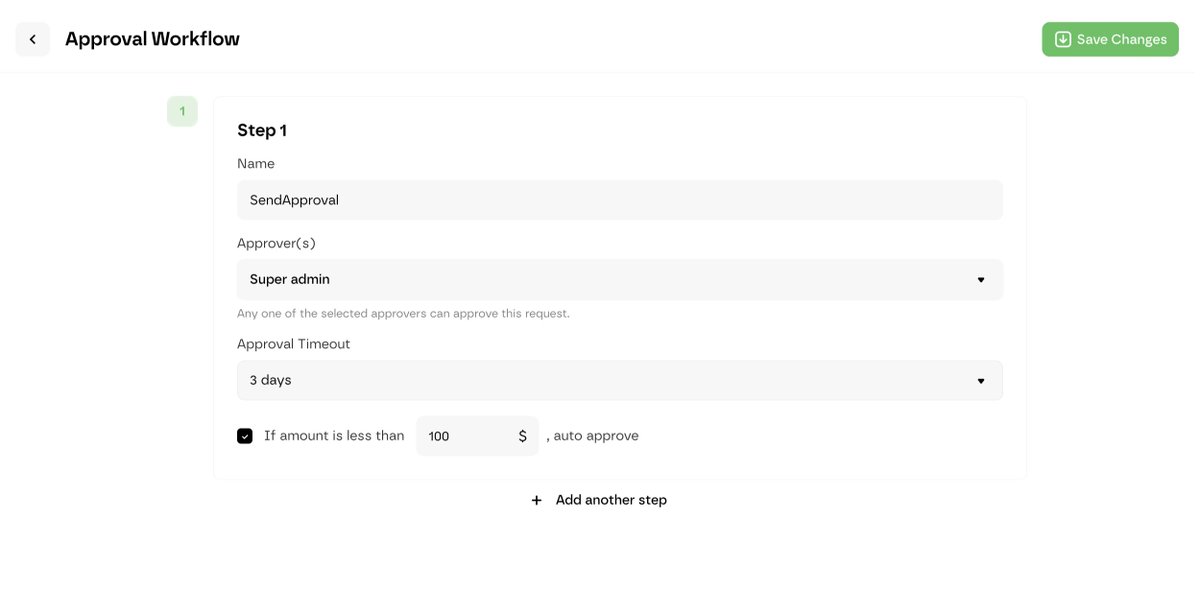Viewport: 1200px width, 613px height.
Task: Focus the Name field containing SendApproval
Action: tap(620, 200)
